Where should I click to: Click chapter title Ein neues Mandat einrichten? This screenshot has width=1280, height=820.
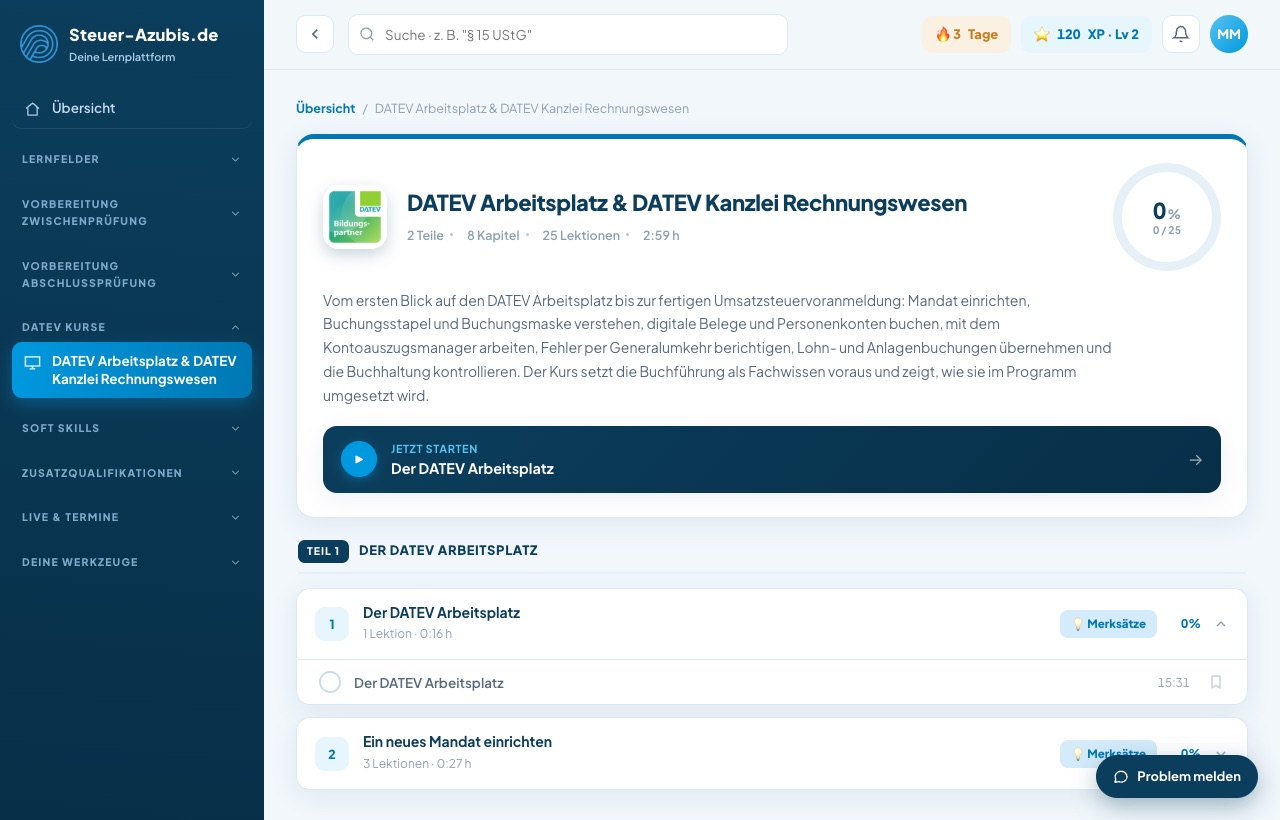pyautogui.click(x=457, y=742)
